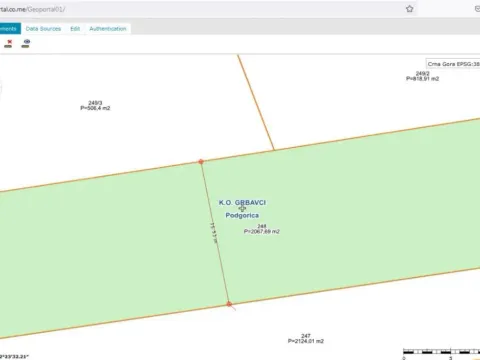Click the browser address bar URL

coord(33,9)
